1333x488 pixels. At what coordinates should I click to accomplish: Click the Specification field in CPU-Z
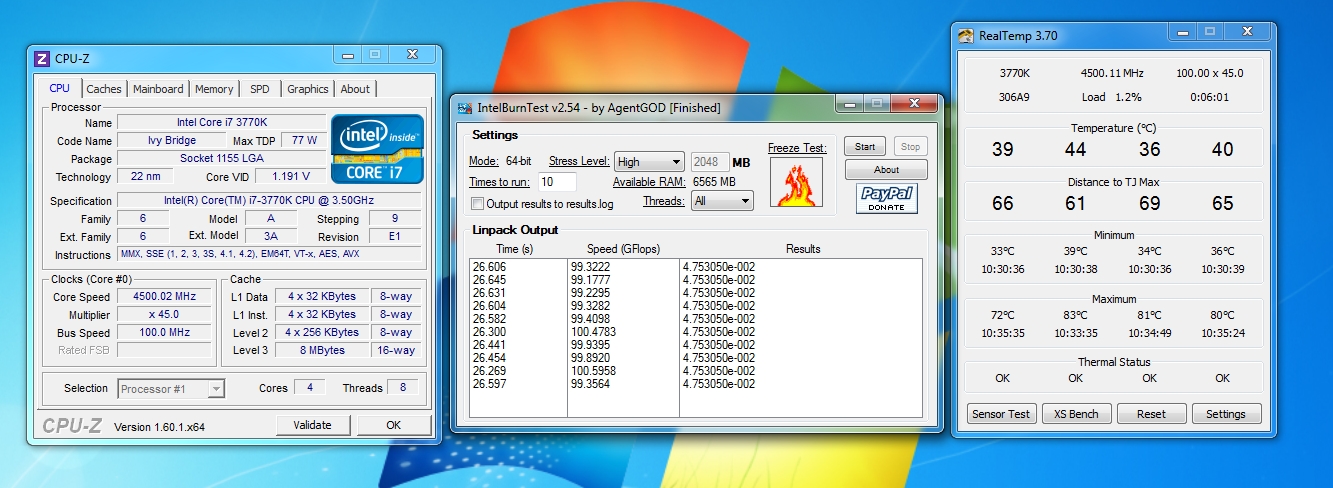click(270, 200)
